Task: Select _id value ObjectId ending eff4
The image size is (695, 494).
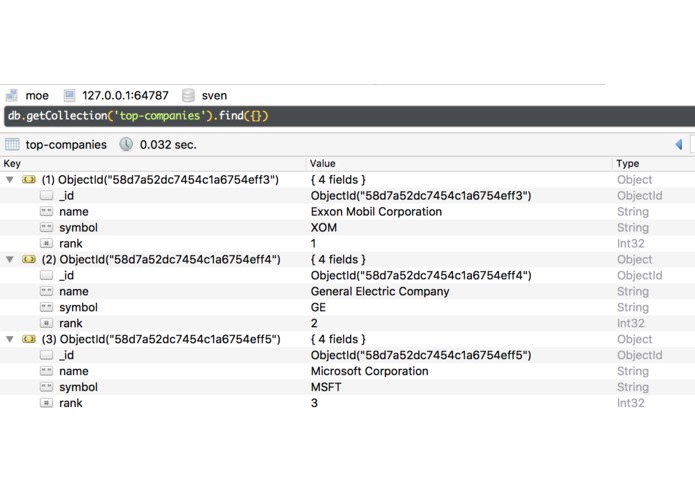Action: 421,275
